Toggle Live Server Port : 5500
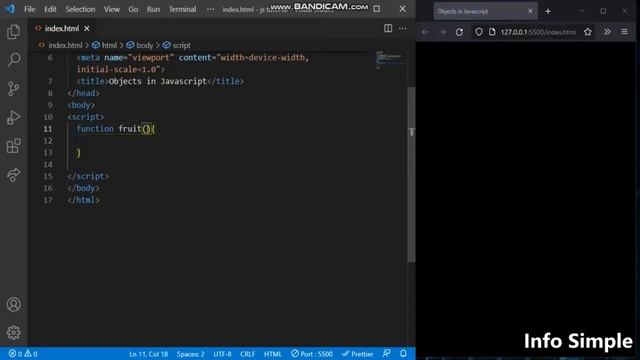This screenshot has height=360, width=640. tap(312, 354)
